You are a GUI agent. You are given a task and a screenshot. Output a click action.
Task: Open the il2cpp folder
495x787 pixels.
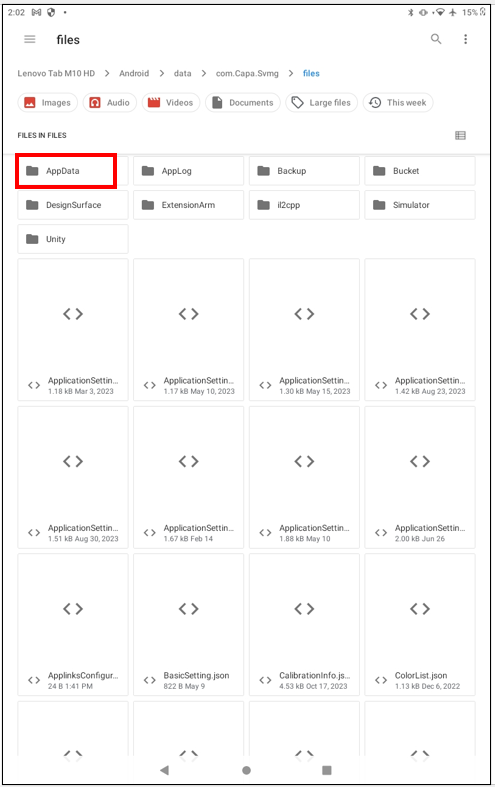click(304, 205)
